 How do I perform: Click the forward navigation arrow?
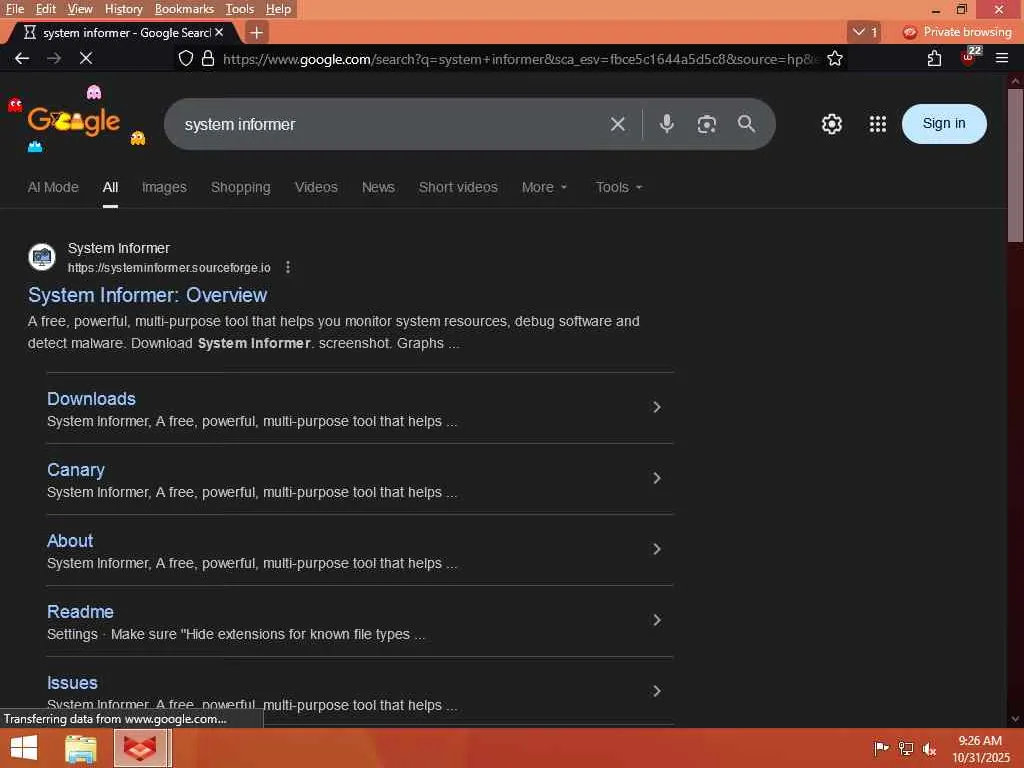coord(54,58)
